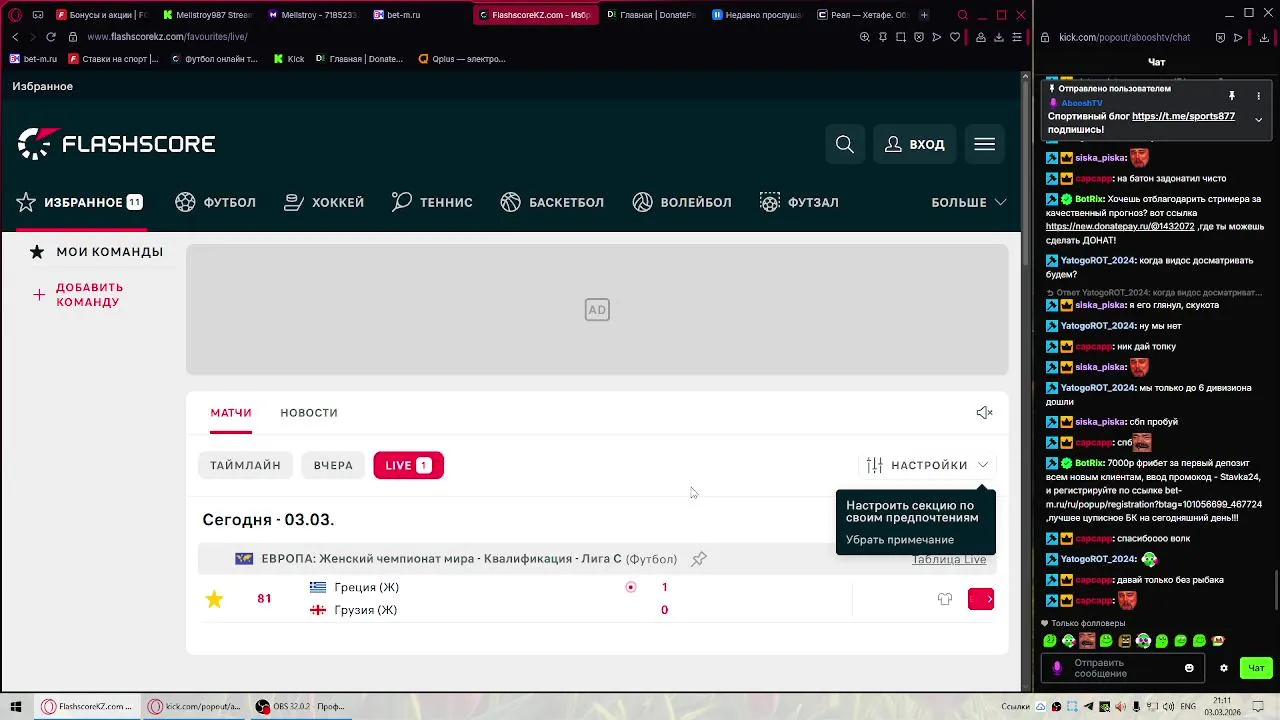The image size is (1280, 720).
Task: Open pinned message three-dot options
Action: click(1258, 96)
